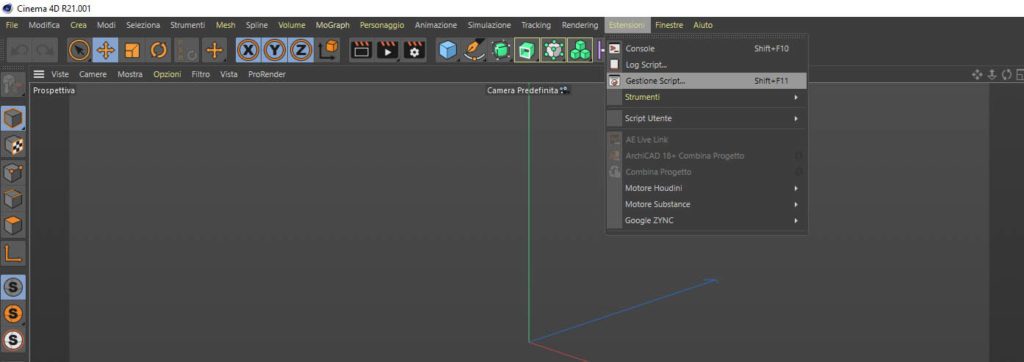Toggle Y axis lock
The width and height of the screenshot is (1024, 362).
pos(274,50)
